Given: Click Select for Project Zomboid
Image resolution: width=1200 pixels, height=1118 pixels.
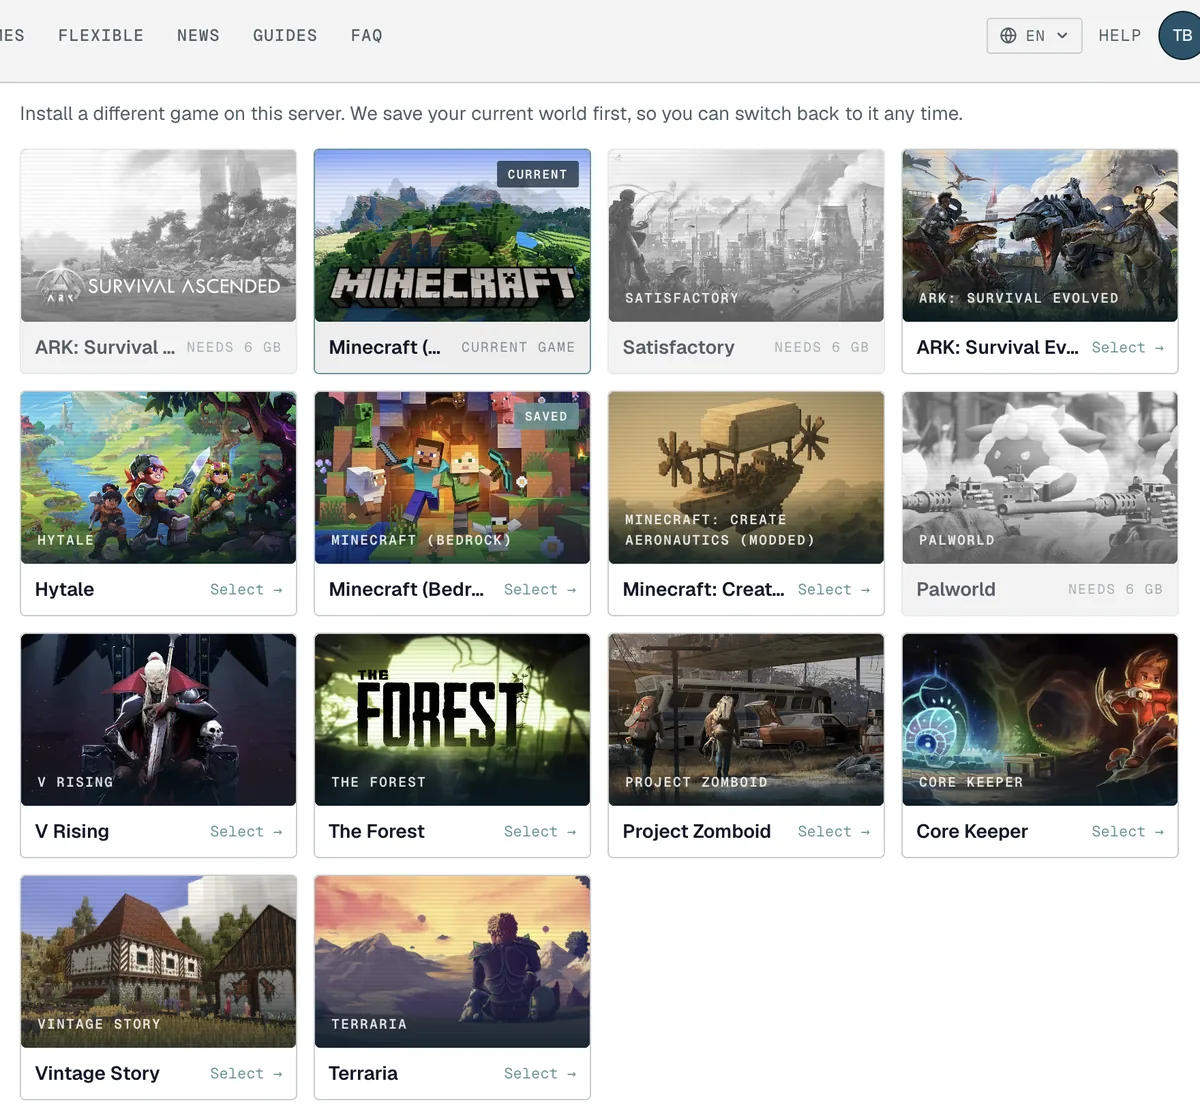Looking at the screenshot, I should tap(834, 831).
